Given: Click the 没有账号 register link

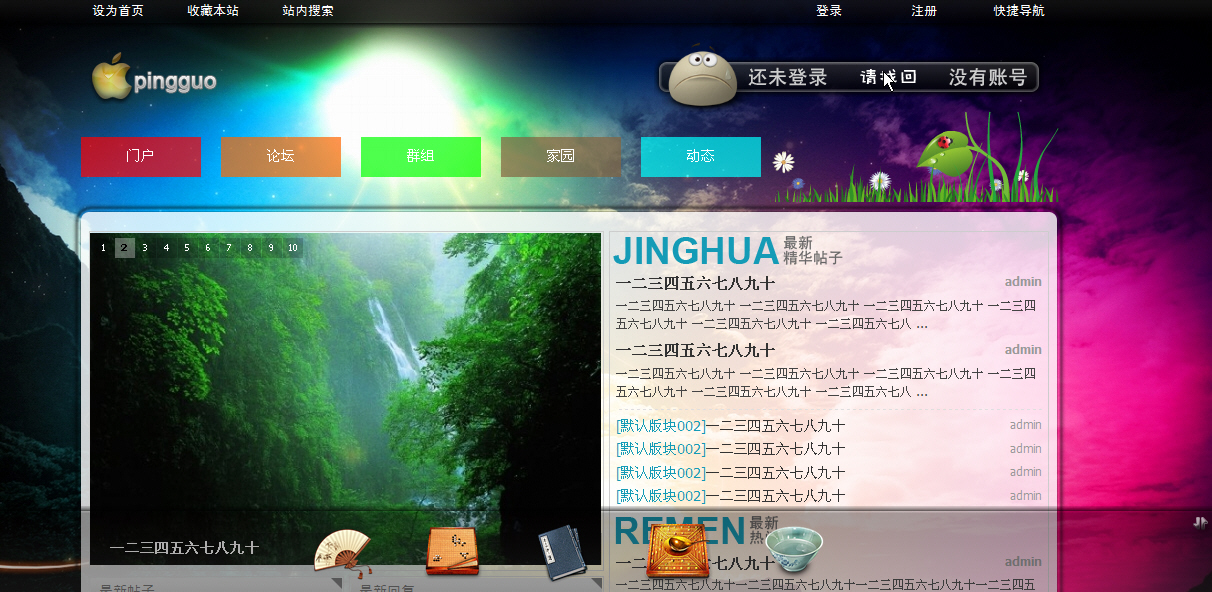Looking at the screenshot, I should (x=988, y=77).
